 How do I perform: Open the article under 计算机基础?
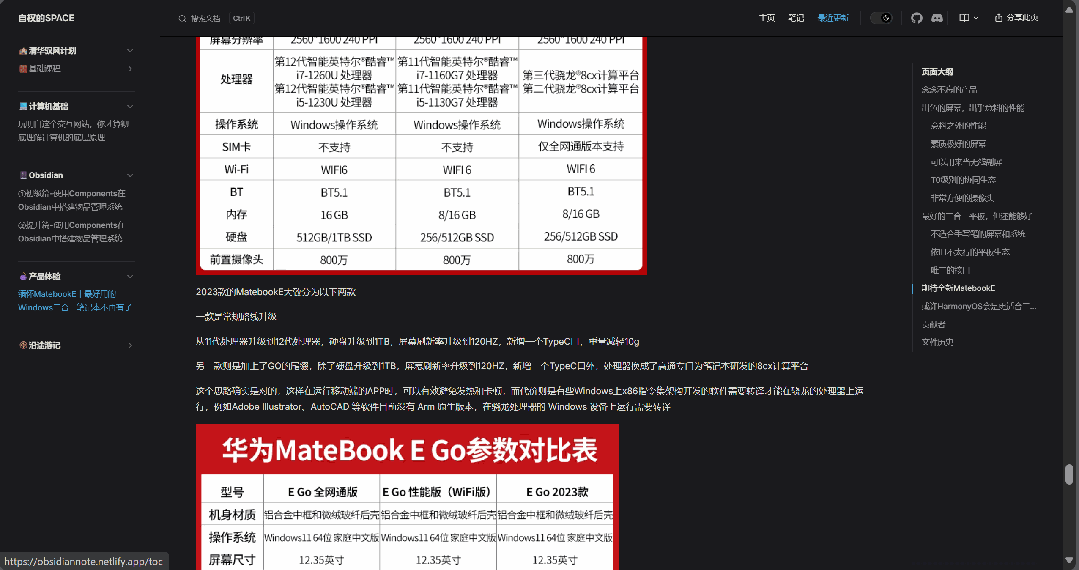click(x=73, y=131)
